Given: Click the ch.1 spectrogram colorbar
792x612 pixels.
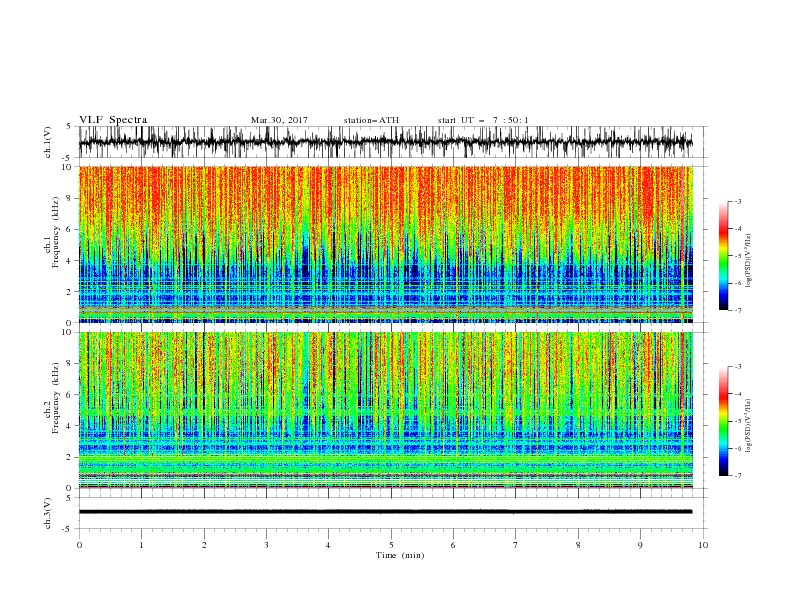Looking at the screenshot, I should coord(724,256).
